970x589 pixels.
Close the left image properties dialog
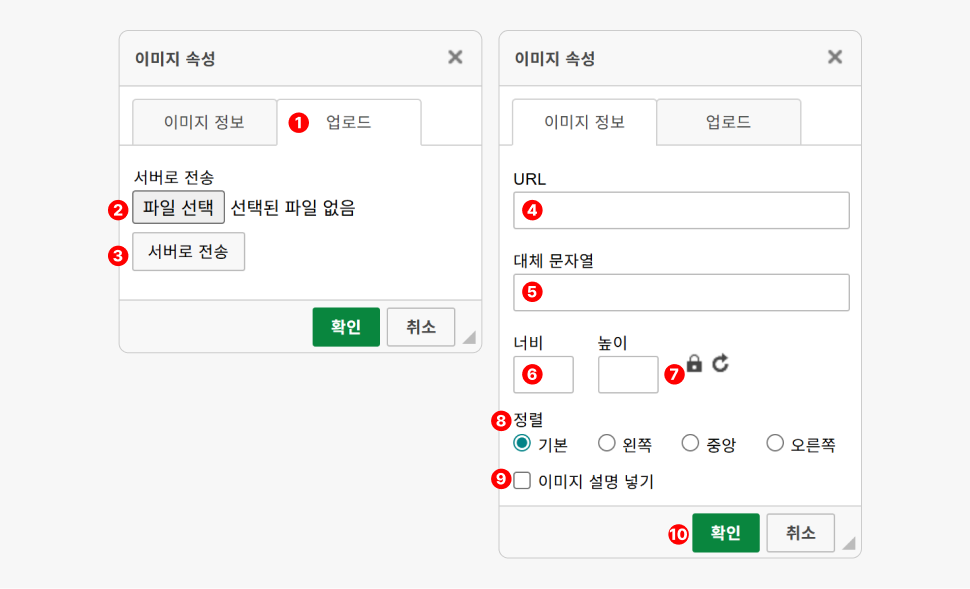pos(455,57)
